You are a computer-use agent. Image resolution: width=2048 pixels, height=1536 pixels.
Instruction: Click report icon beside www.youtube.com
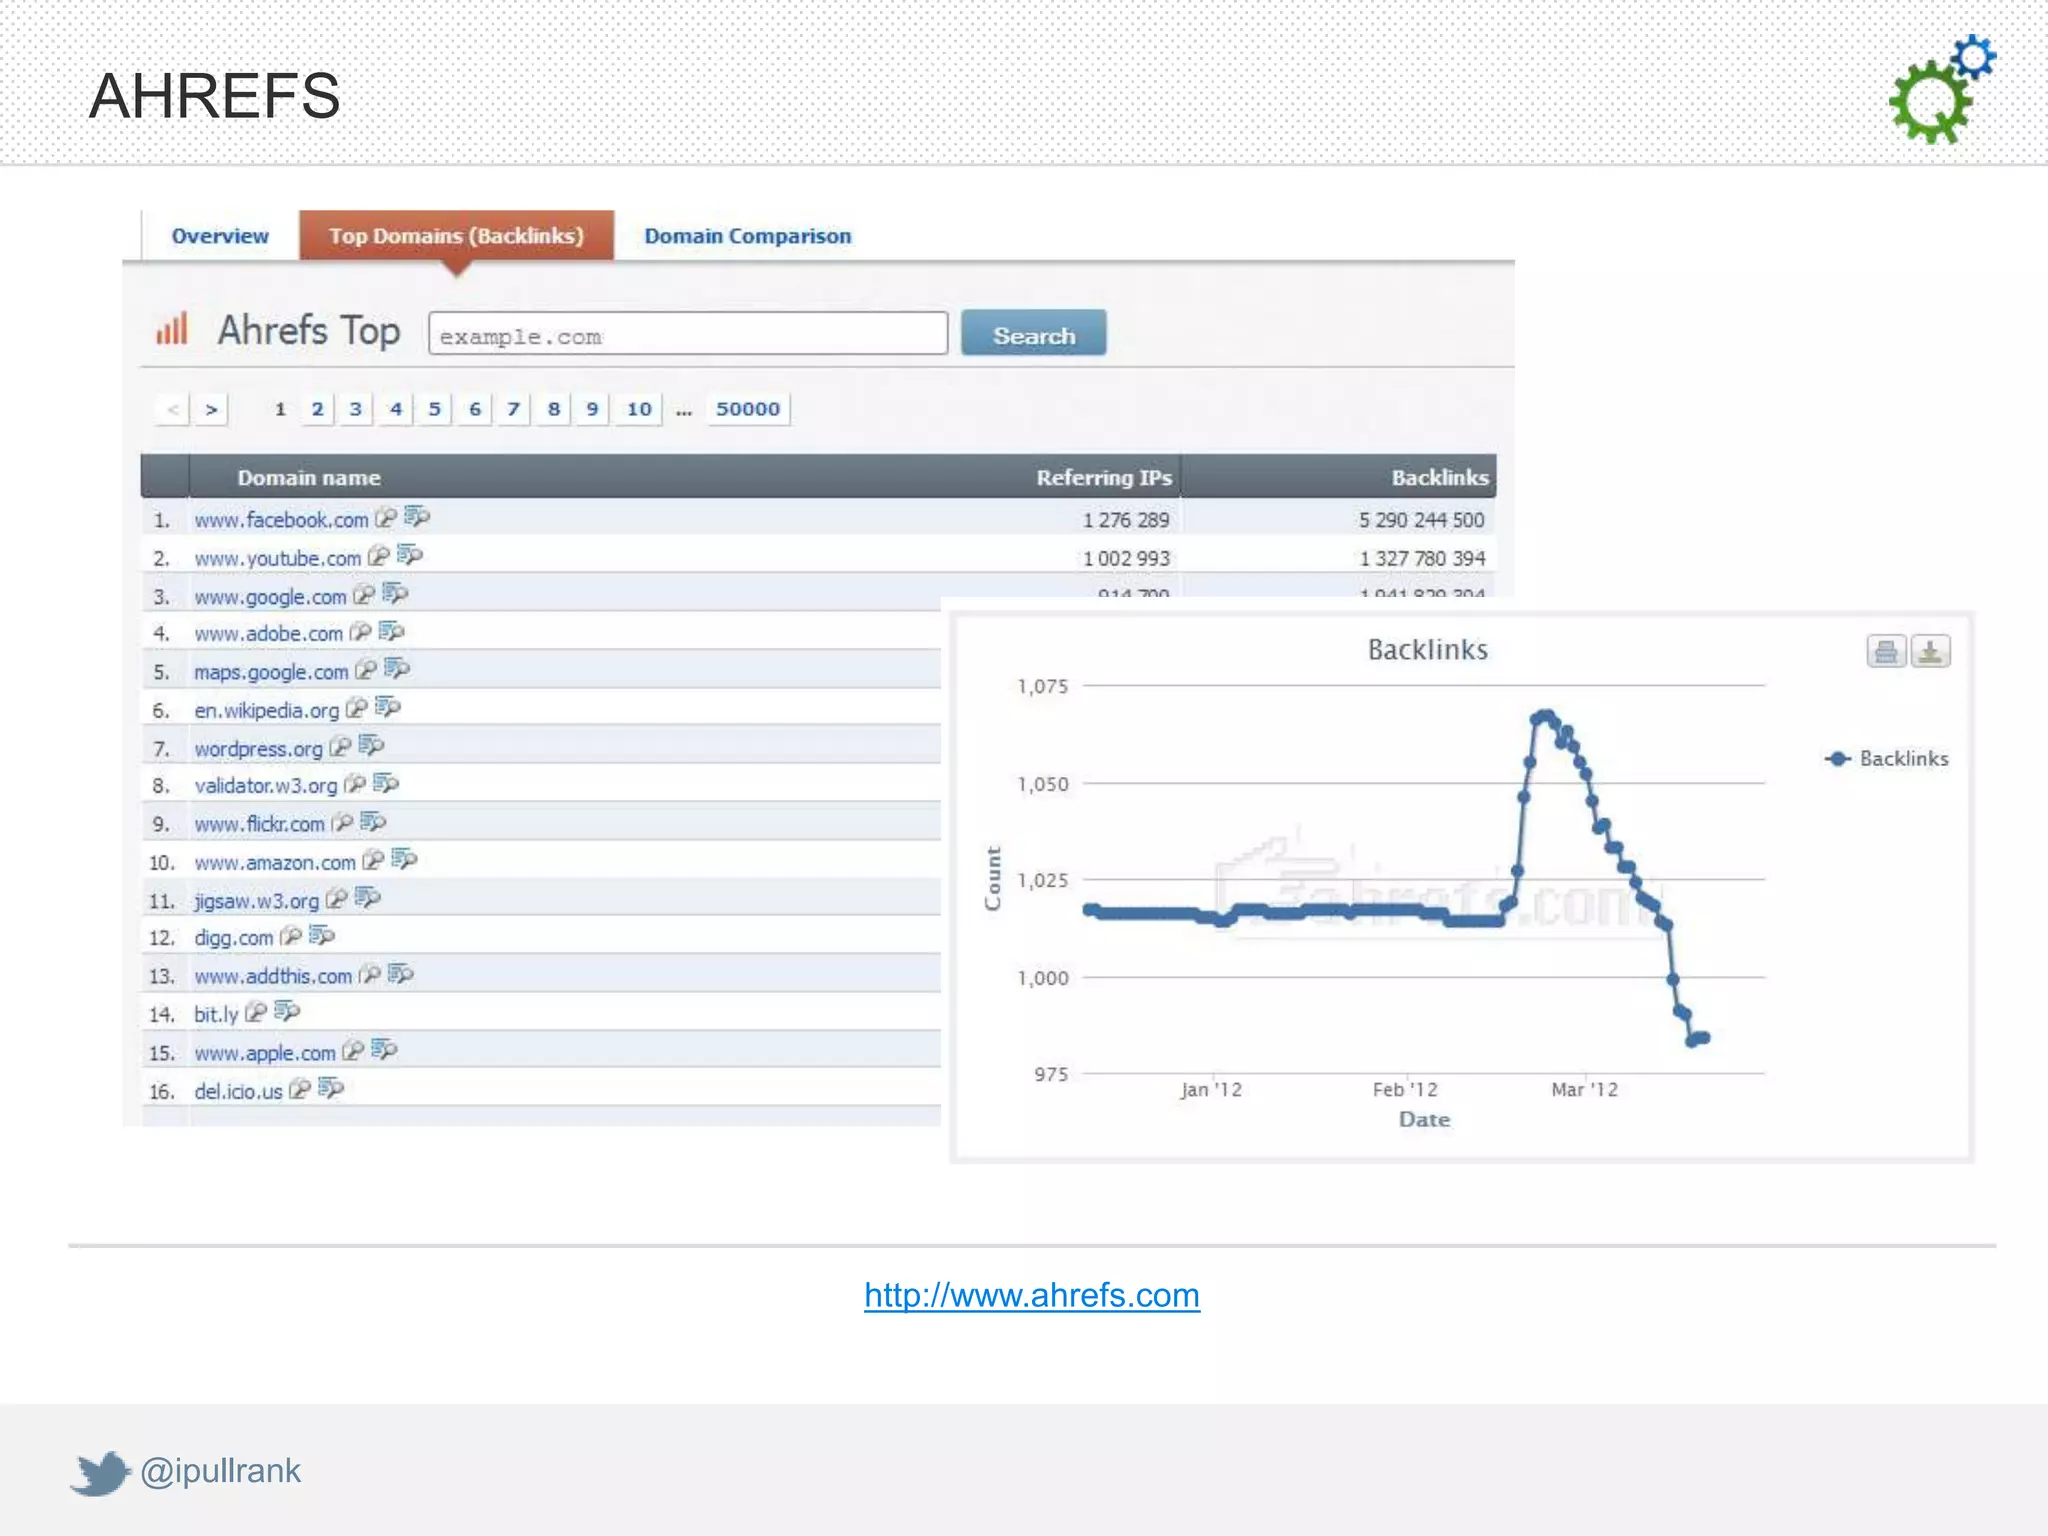pos(410,555)
